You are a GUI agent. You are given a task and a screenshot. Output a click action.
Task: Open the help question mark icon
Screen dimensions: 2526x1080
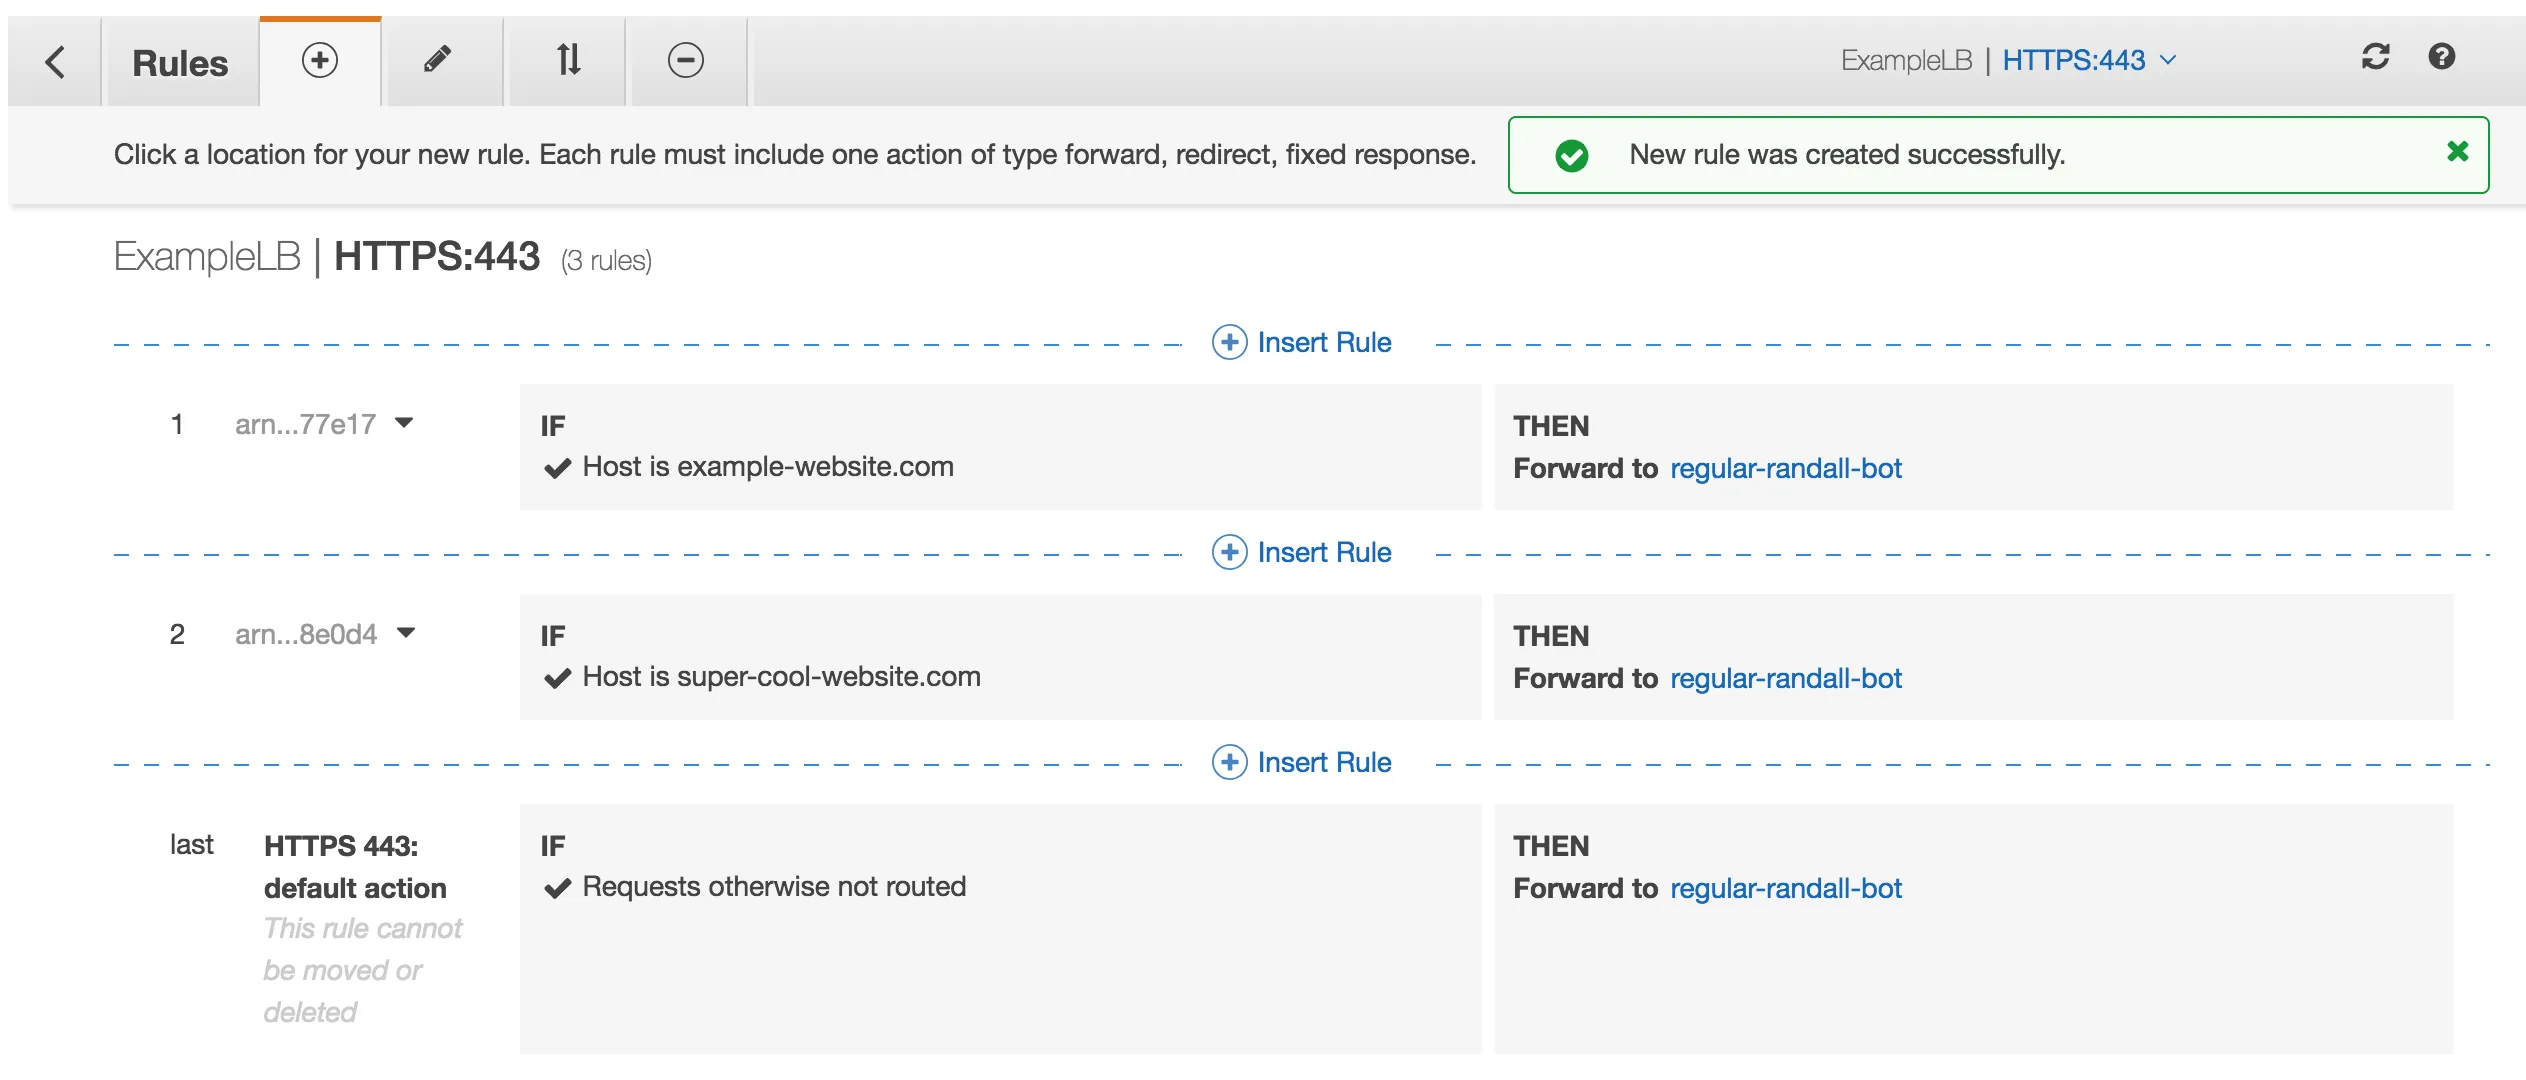[x=2441, y=57]
